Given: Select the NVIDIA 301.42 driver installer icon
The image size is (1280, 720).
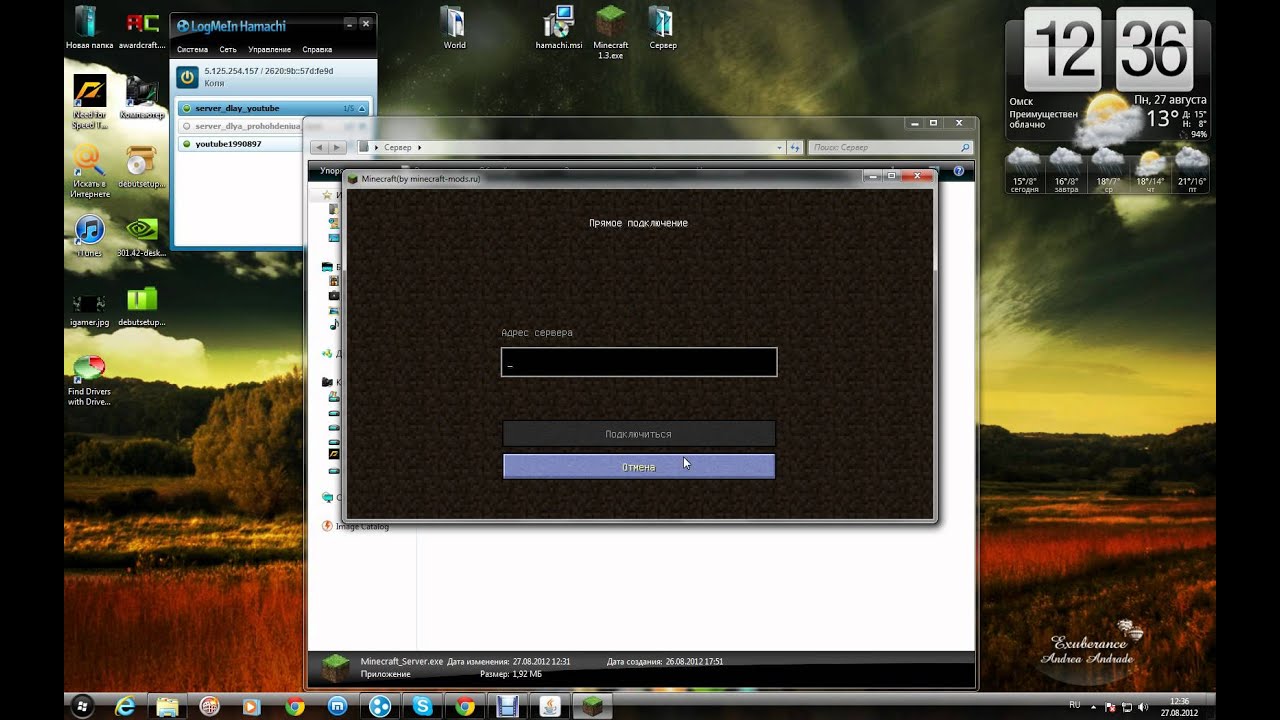Looking at the screenshot, I should pyautogui.click(x=141, y=235).
